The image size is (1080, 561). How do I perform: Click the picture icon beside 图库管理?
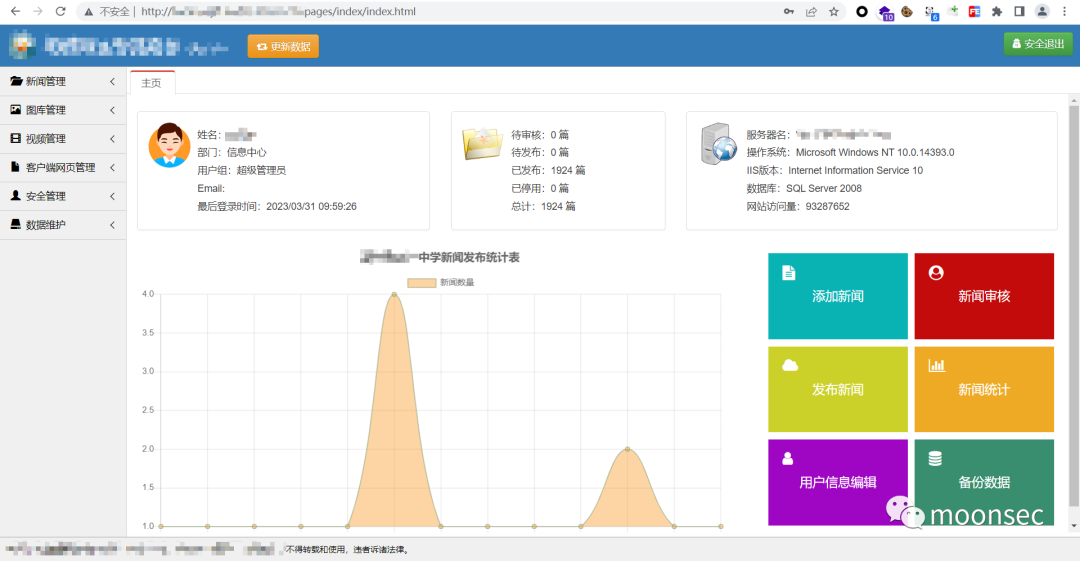(16, 110)
